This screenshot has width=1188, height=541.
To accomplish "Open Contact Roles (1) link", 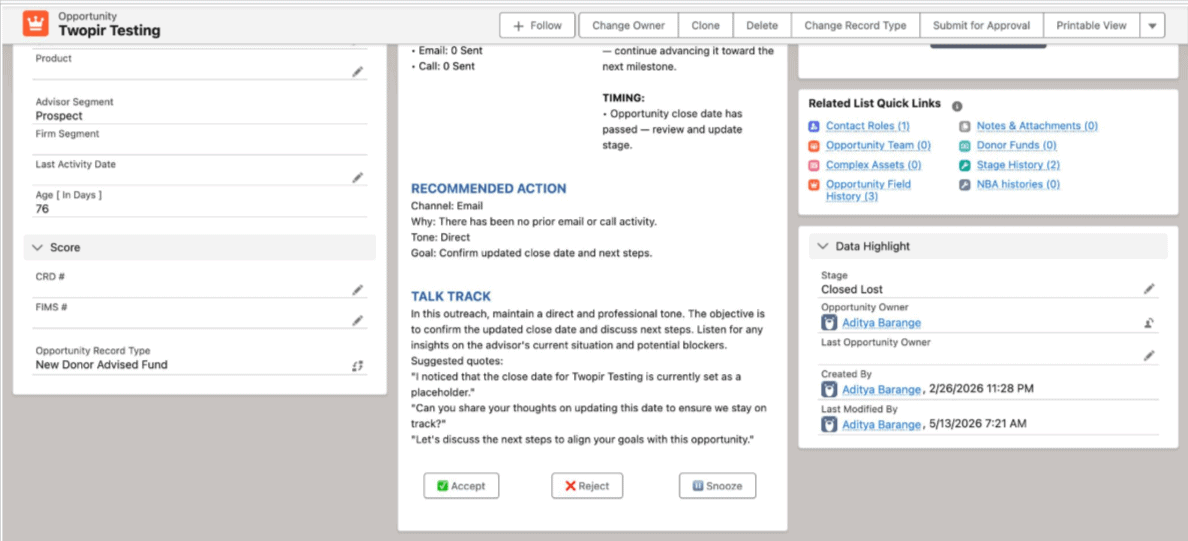I will [868, 126].
